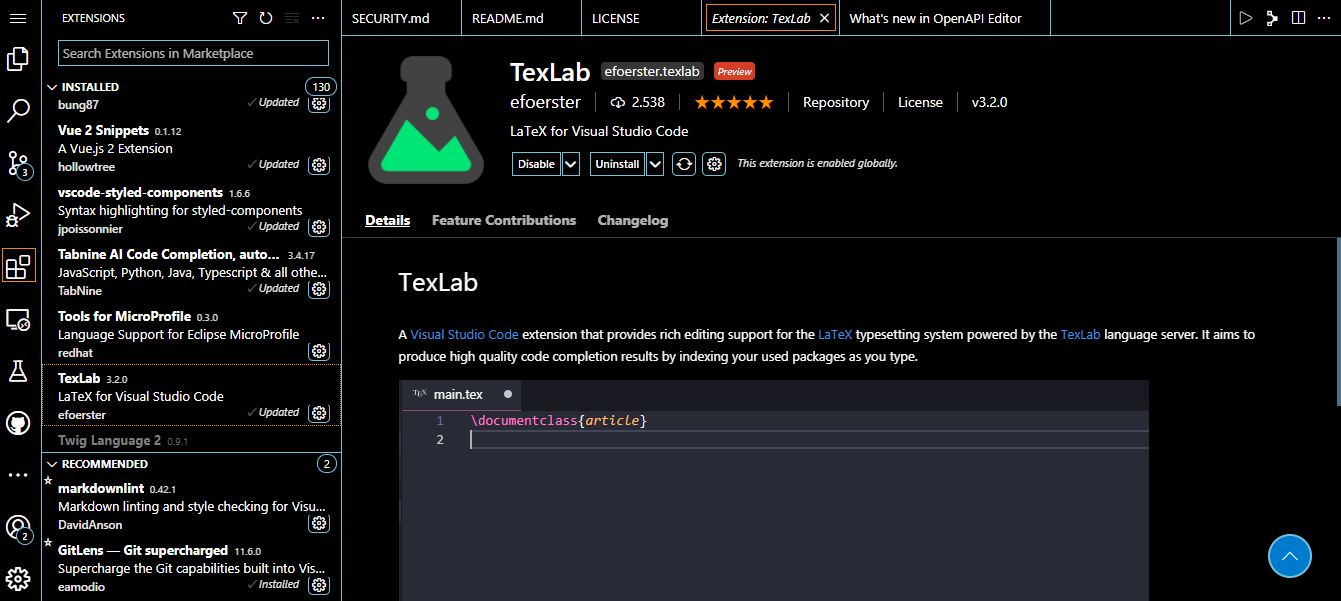
Task: Select the markdownlint recommended extension
Action: pos(191,506)
